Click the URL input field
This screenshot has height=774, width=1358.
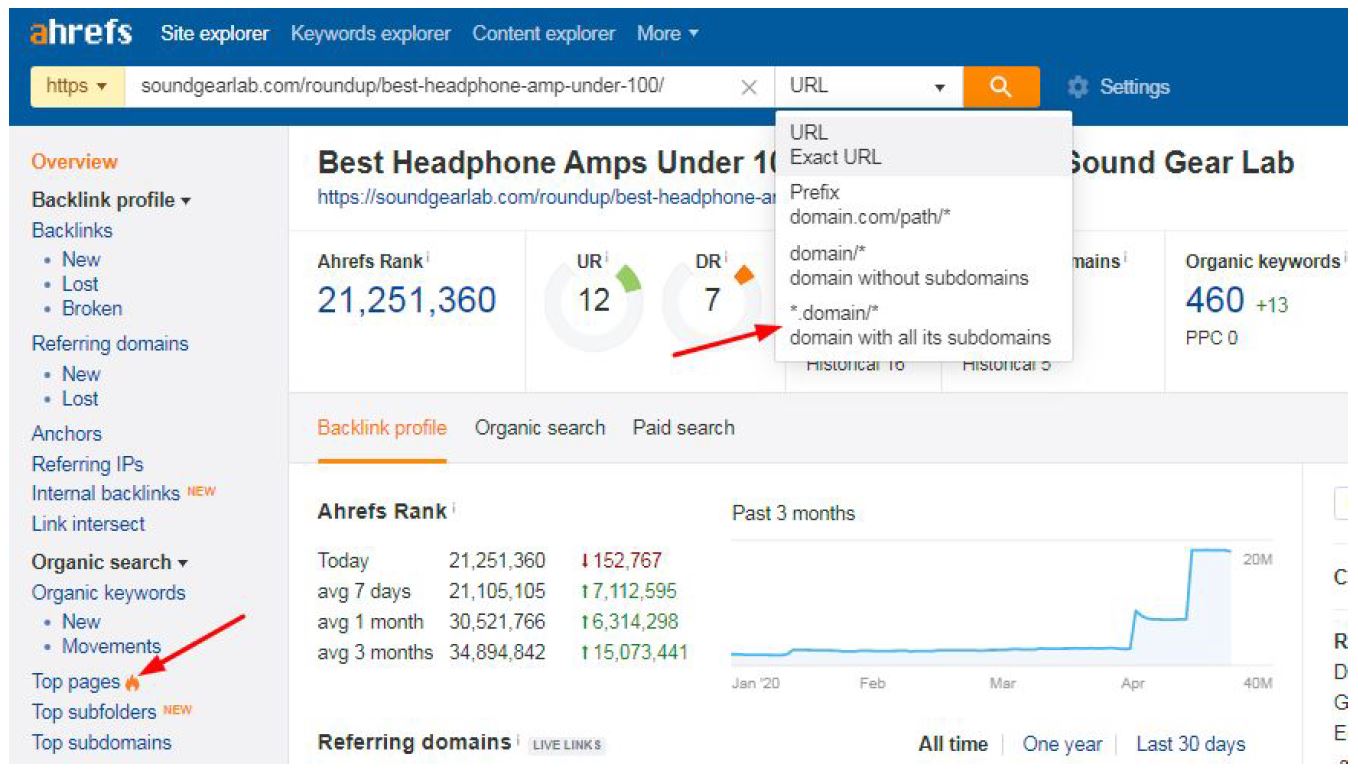click(x=430, y=87)
